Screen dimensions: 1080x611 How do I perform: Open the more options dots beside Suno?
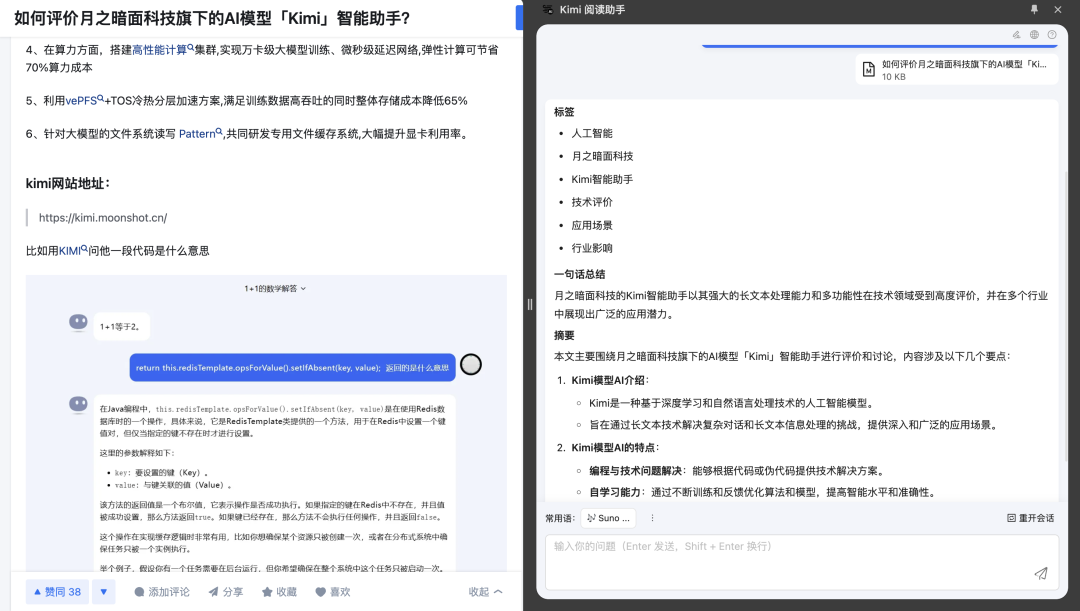(x=652, y=518)
